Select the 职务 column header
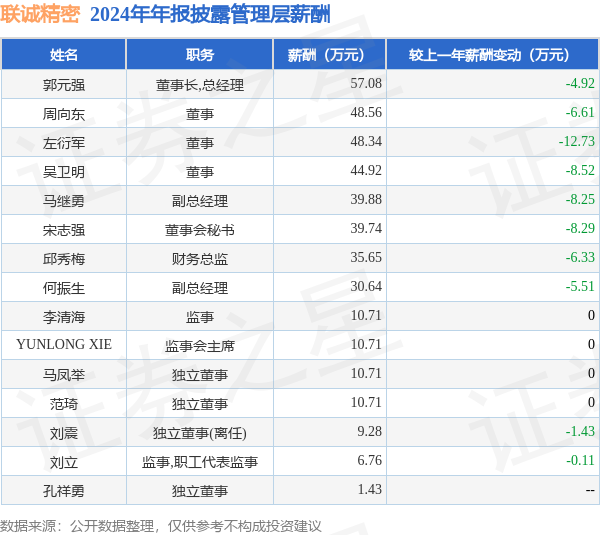Image resolution: width=600 pixels, height=535 pixels. coord(200,55)
